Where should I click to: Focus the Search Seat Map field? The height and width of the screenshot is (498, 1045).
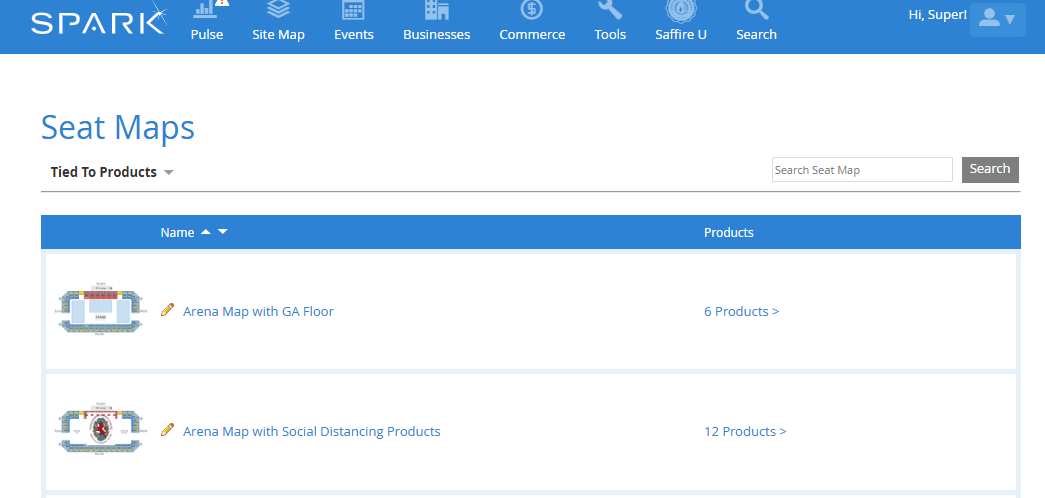click(862, 169)
